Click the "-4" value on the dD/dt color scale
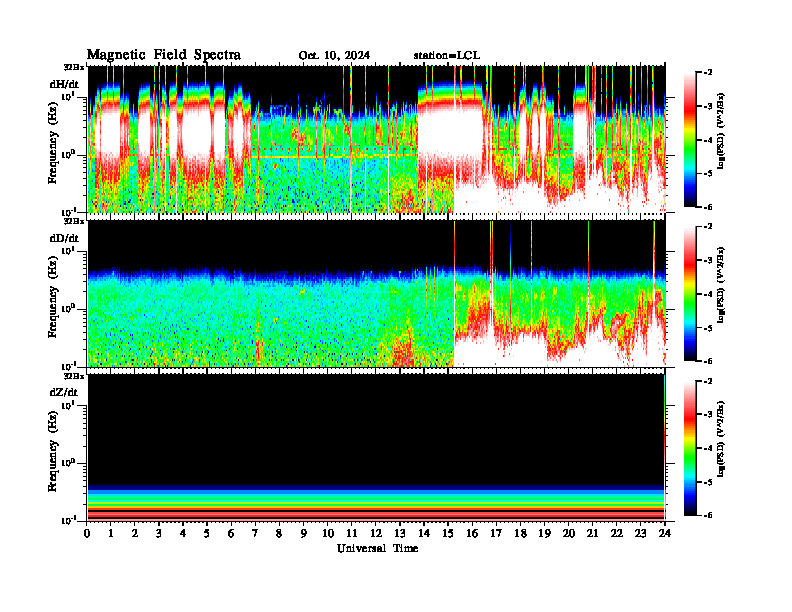Viewport: 792px width, 612px height. pos(708,294)
